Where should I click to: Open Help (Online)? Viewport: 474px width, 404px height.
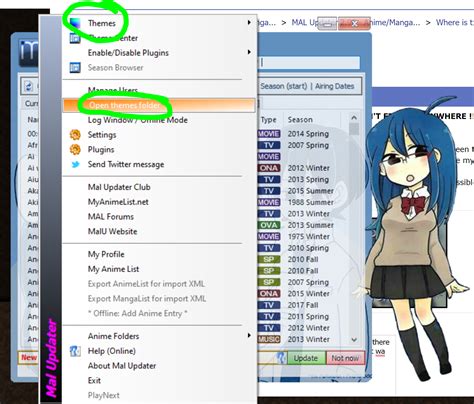coord(112,351)
